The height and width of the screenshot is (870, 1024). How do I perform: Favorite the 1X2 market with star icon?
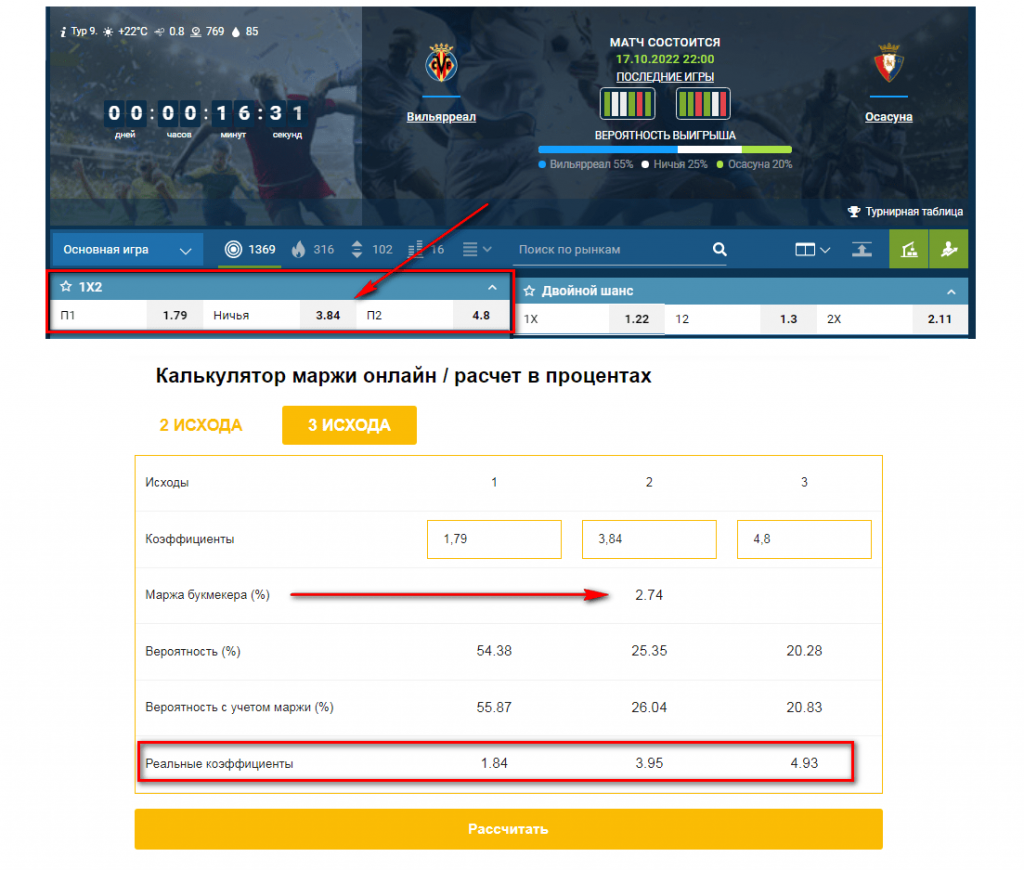click(66, 287)
